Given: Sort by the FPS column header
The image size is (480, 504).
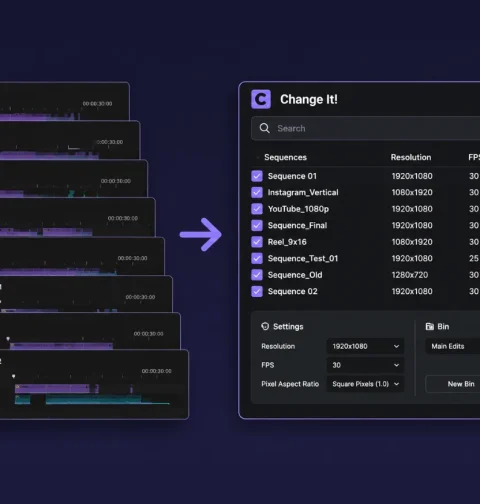Looking at the screenshot, I should [x=474, y=157].
